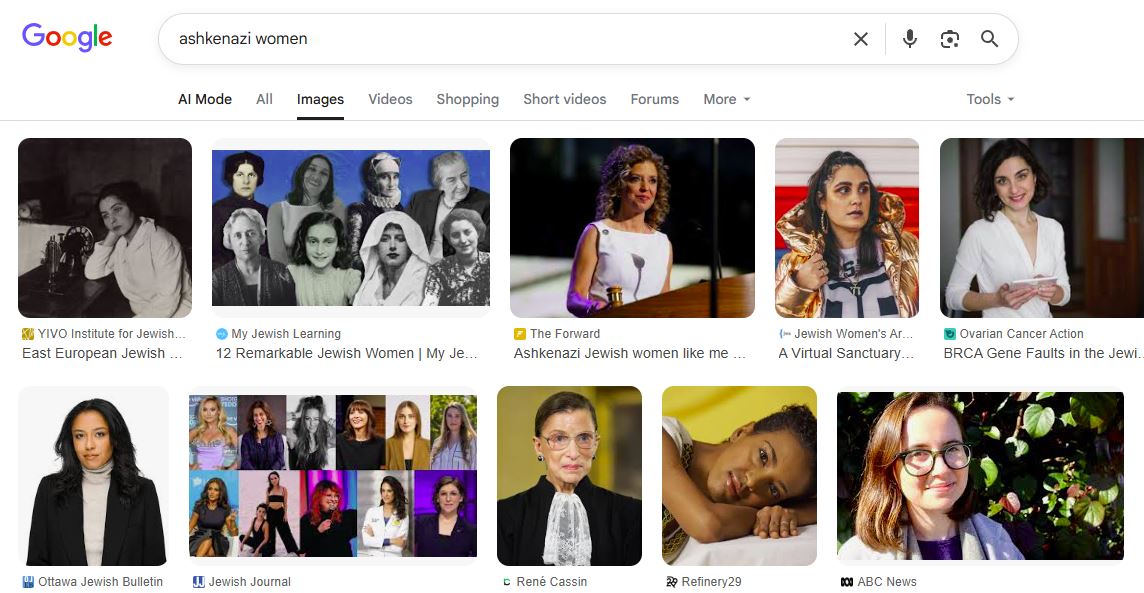1144x593 pixels.
Task: Open the René Cassin judge portrait image
Action: [570, 476]
